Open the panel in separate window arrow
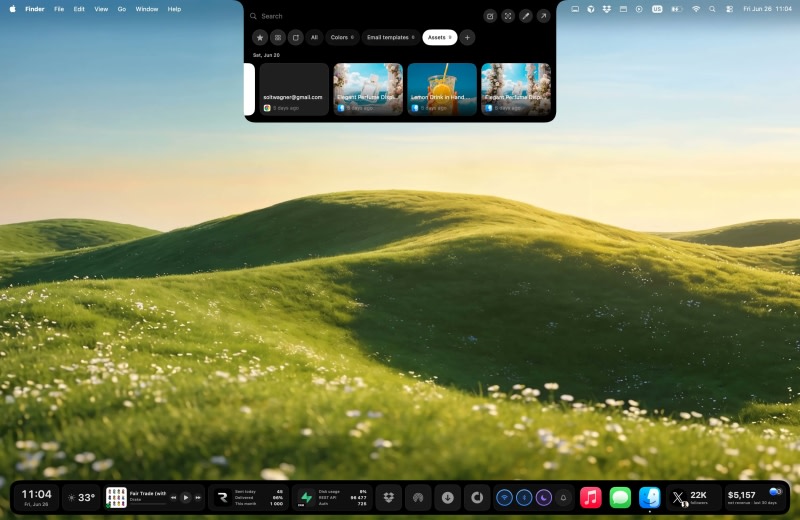 pyautogui.click(x=543, y=16)
